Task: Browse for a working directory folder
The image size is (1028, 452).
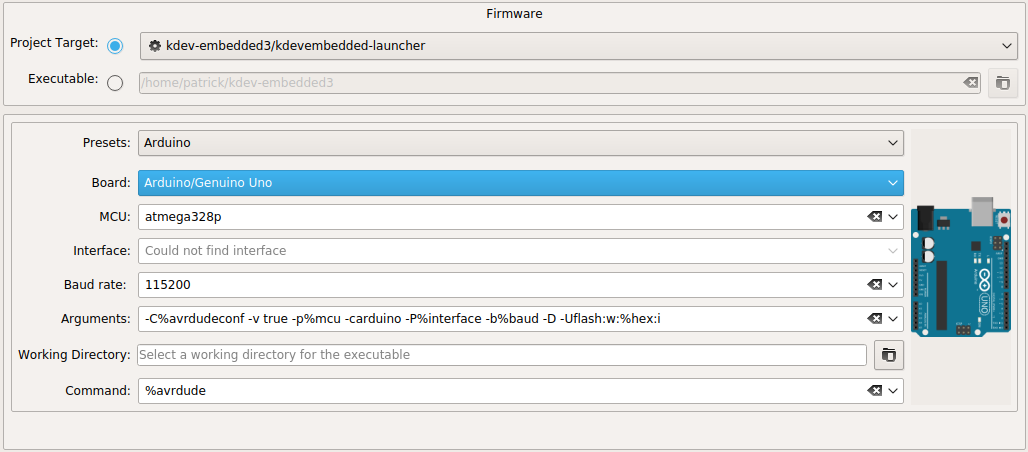Action: [888, 354]
